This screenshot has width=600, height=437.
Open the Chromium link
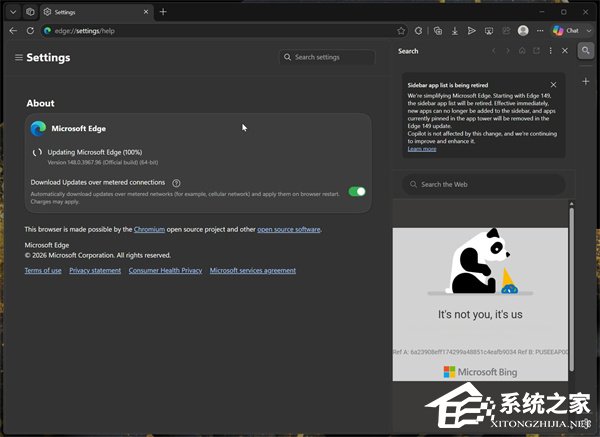pyautogui.click(x=149, y=229)
